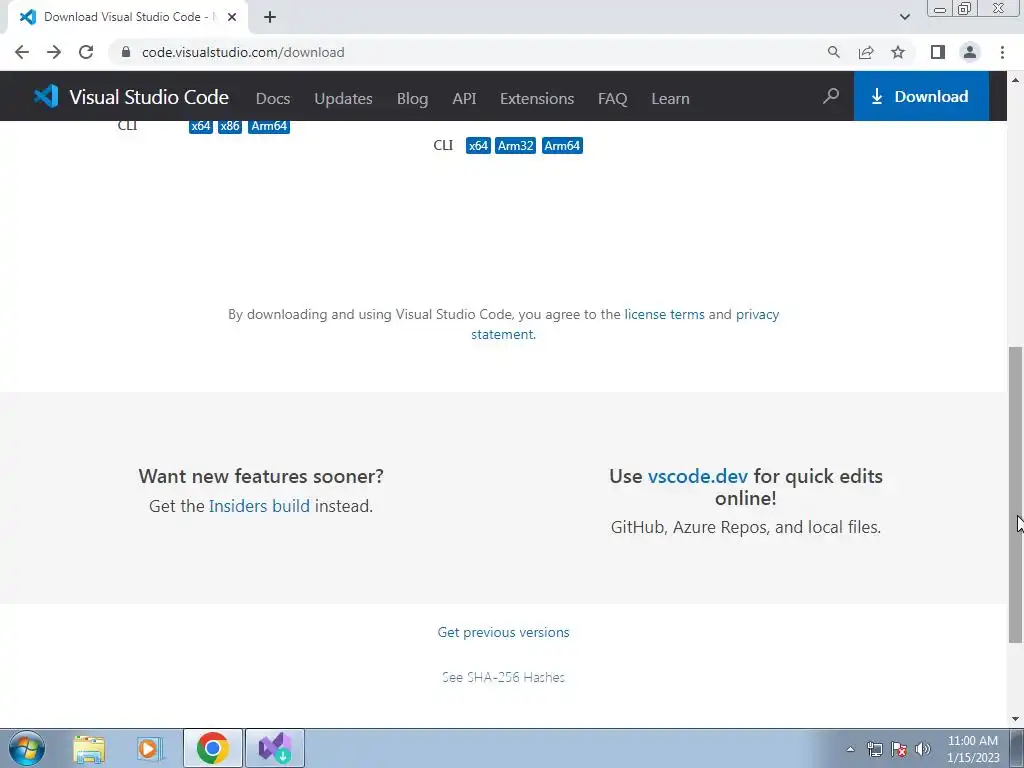Close the Download Visual Studio Code tab
Screen dimensions: 1024x768
(232, 17)
